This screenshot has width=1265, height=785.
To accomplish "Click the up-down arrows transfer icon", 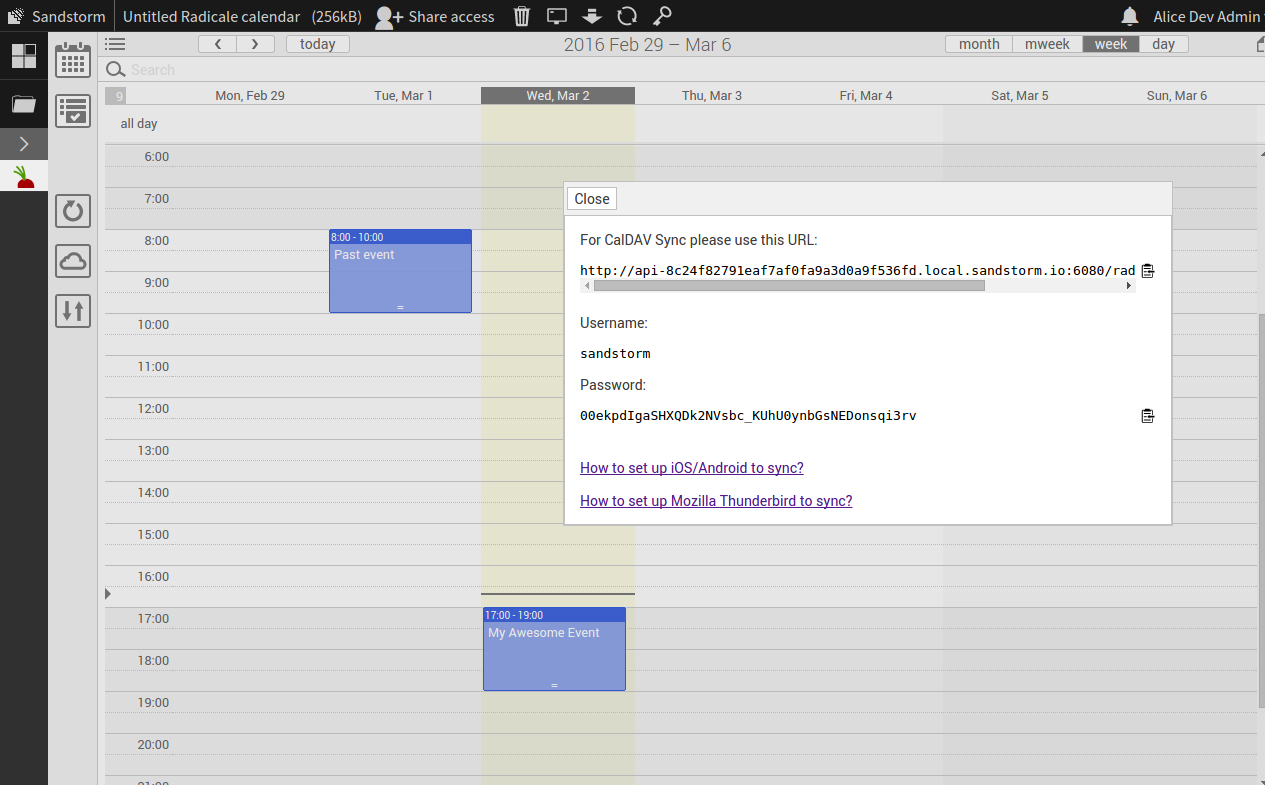I will coord(73,311).
